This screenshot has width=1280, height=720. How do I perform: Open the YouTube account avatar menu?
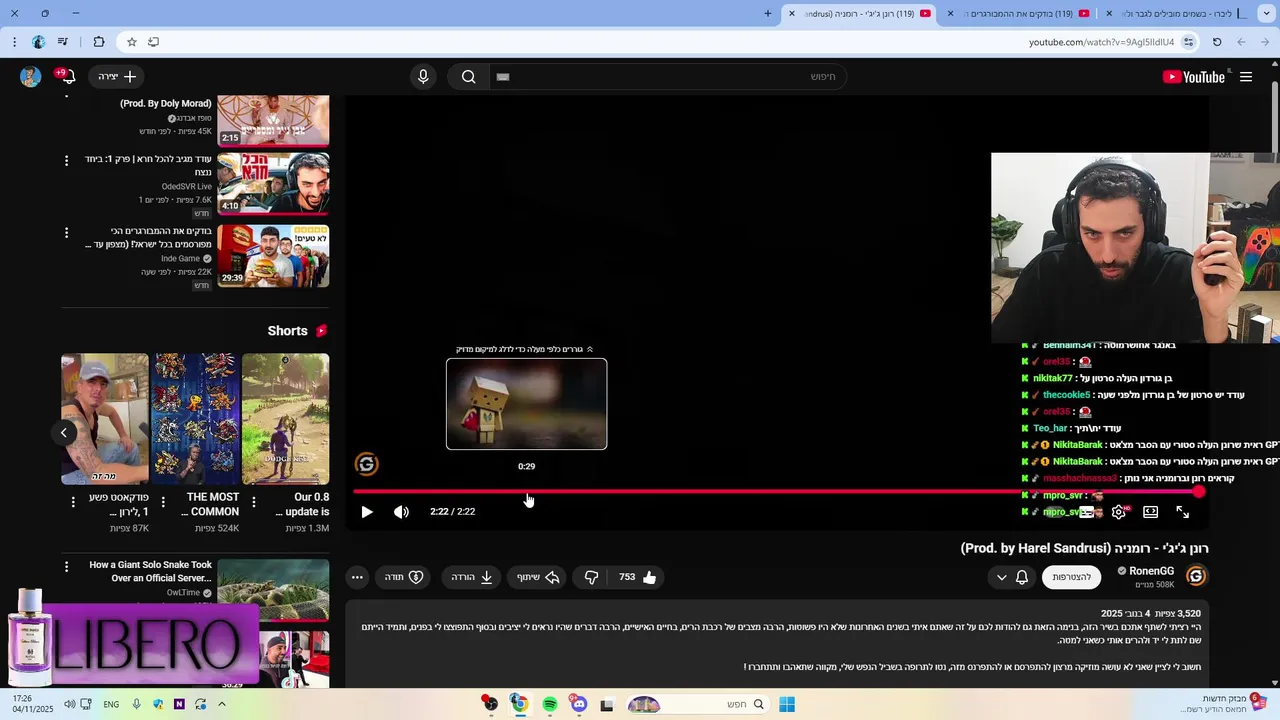(x=31, y=77)
